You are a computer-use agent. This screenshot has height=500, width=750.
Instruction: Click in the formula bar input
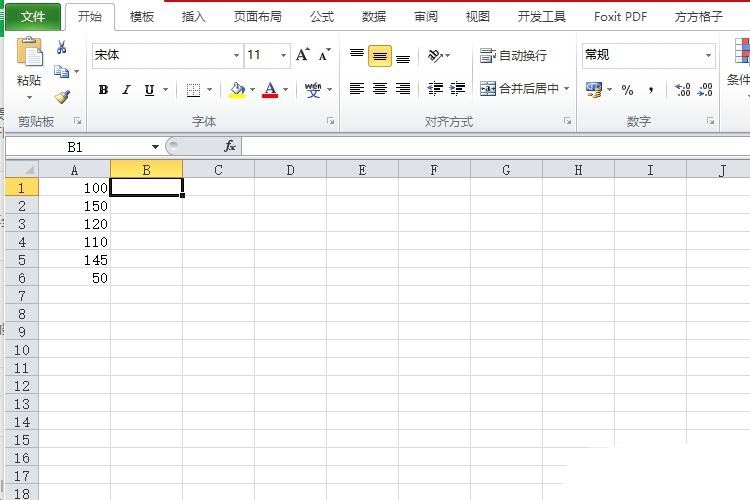(x=495, y=146)
